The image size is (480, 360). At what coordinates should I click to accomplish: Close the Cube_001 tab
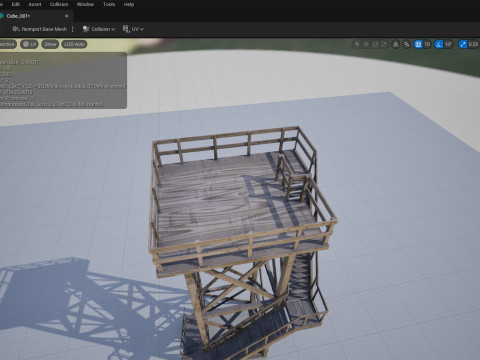point(66,16)
